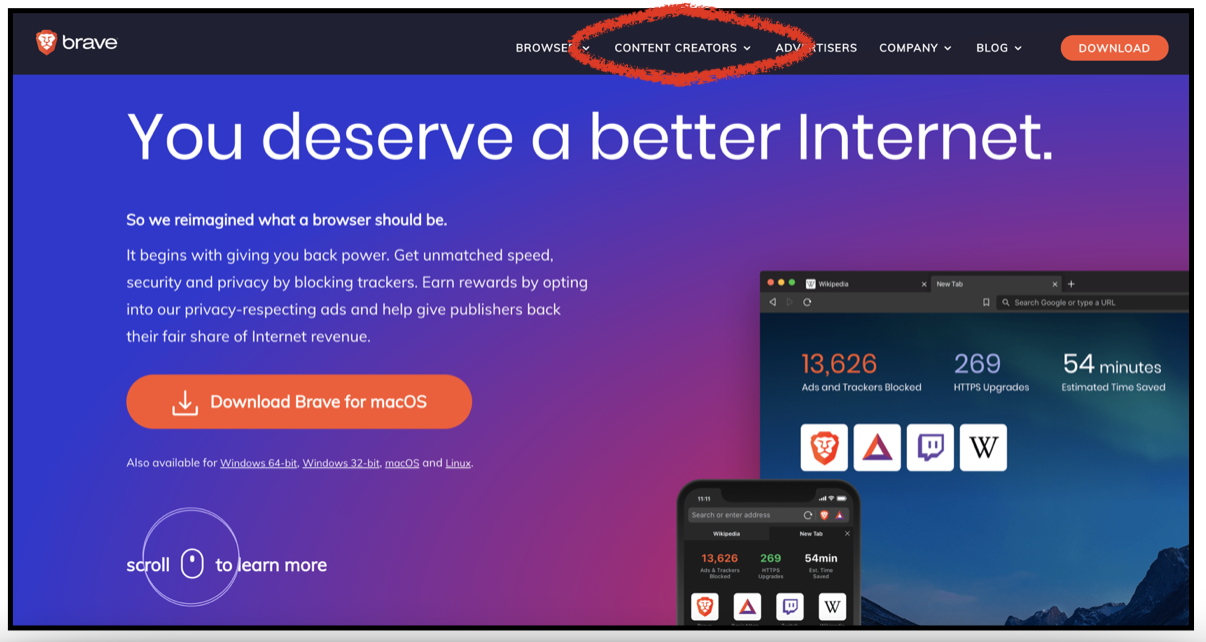Click the Wikipedia W tile on the desktop
The width and height of the screenshot is (1206, 642).
(x=983, y=447)
